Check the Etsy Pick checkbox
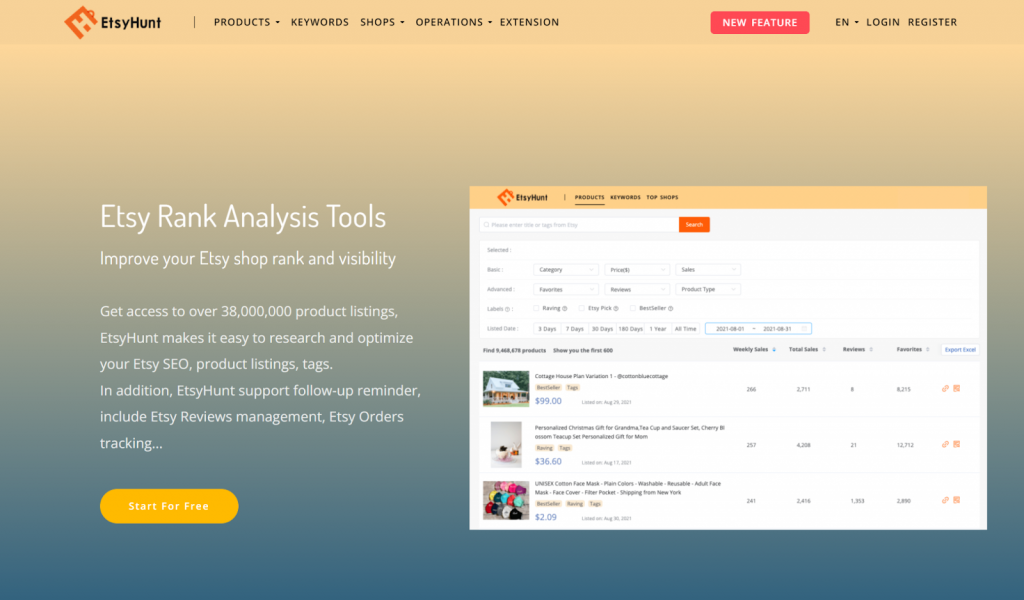The image size is (1024, 600). 582,309
